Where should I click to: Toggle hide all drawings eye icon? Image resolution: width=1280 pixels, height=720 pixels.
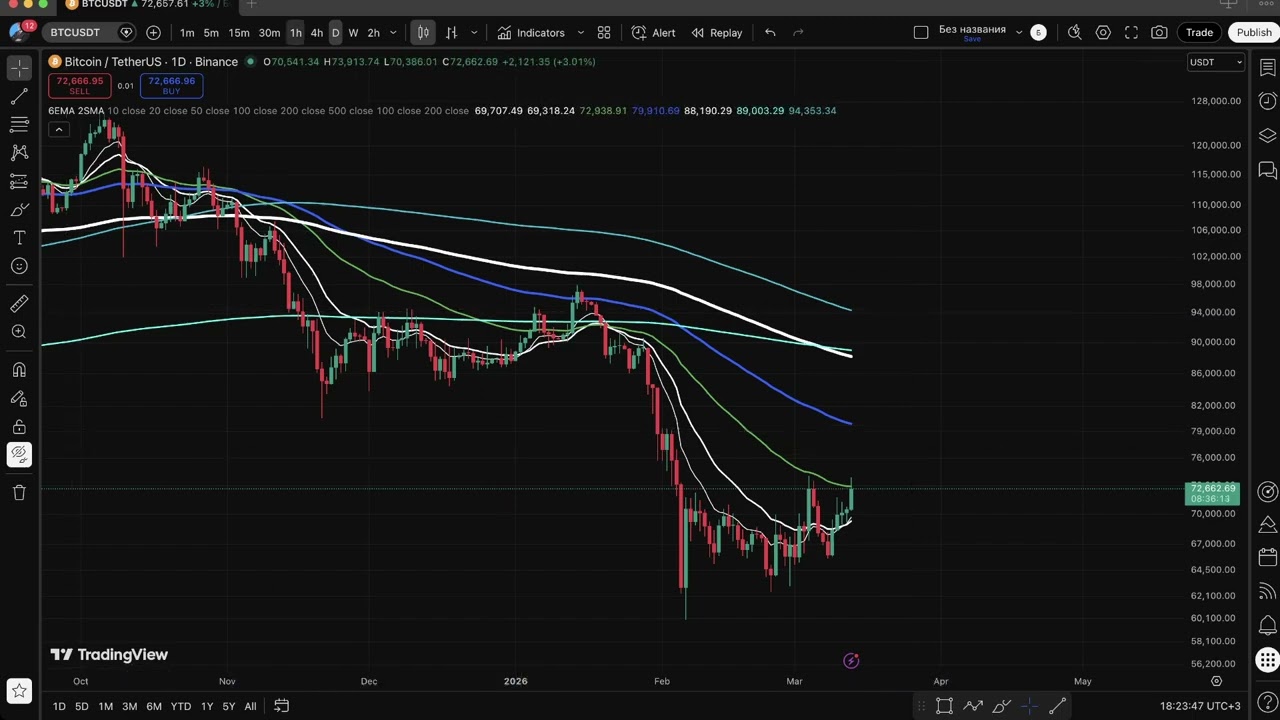click(19, 455)
